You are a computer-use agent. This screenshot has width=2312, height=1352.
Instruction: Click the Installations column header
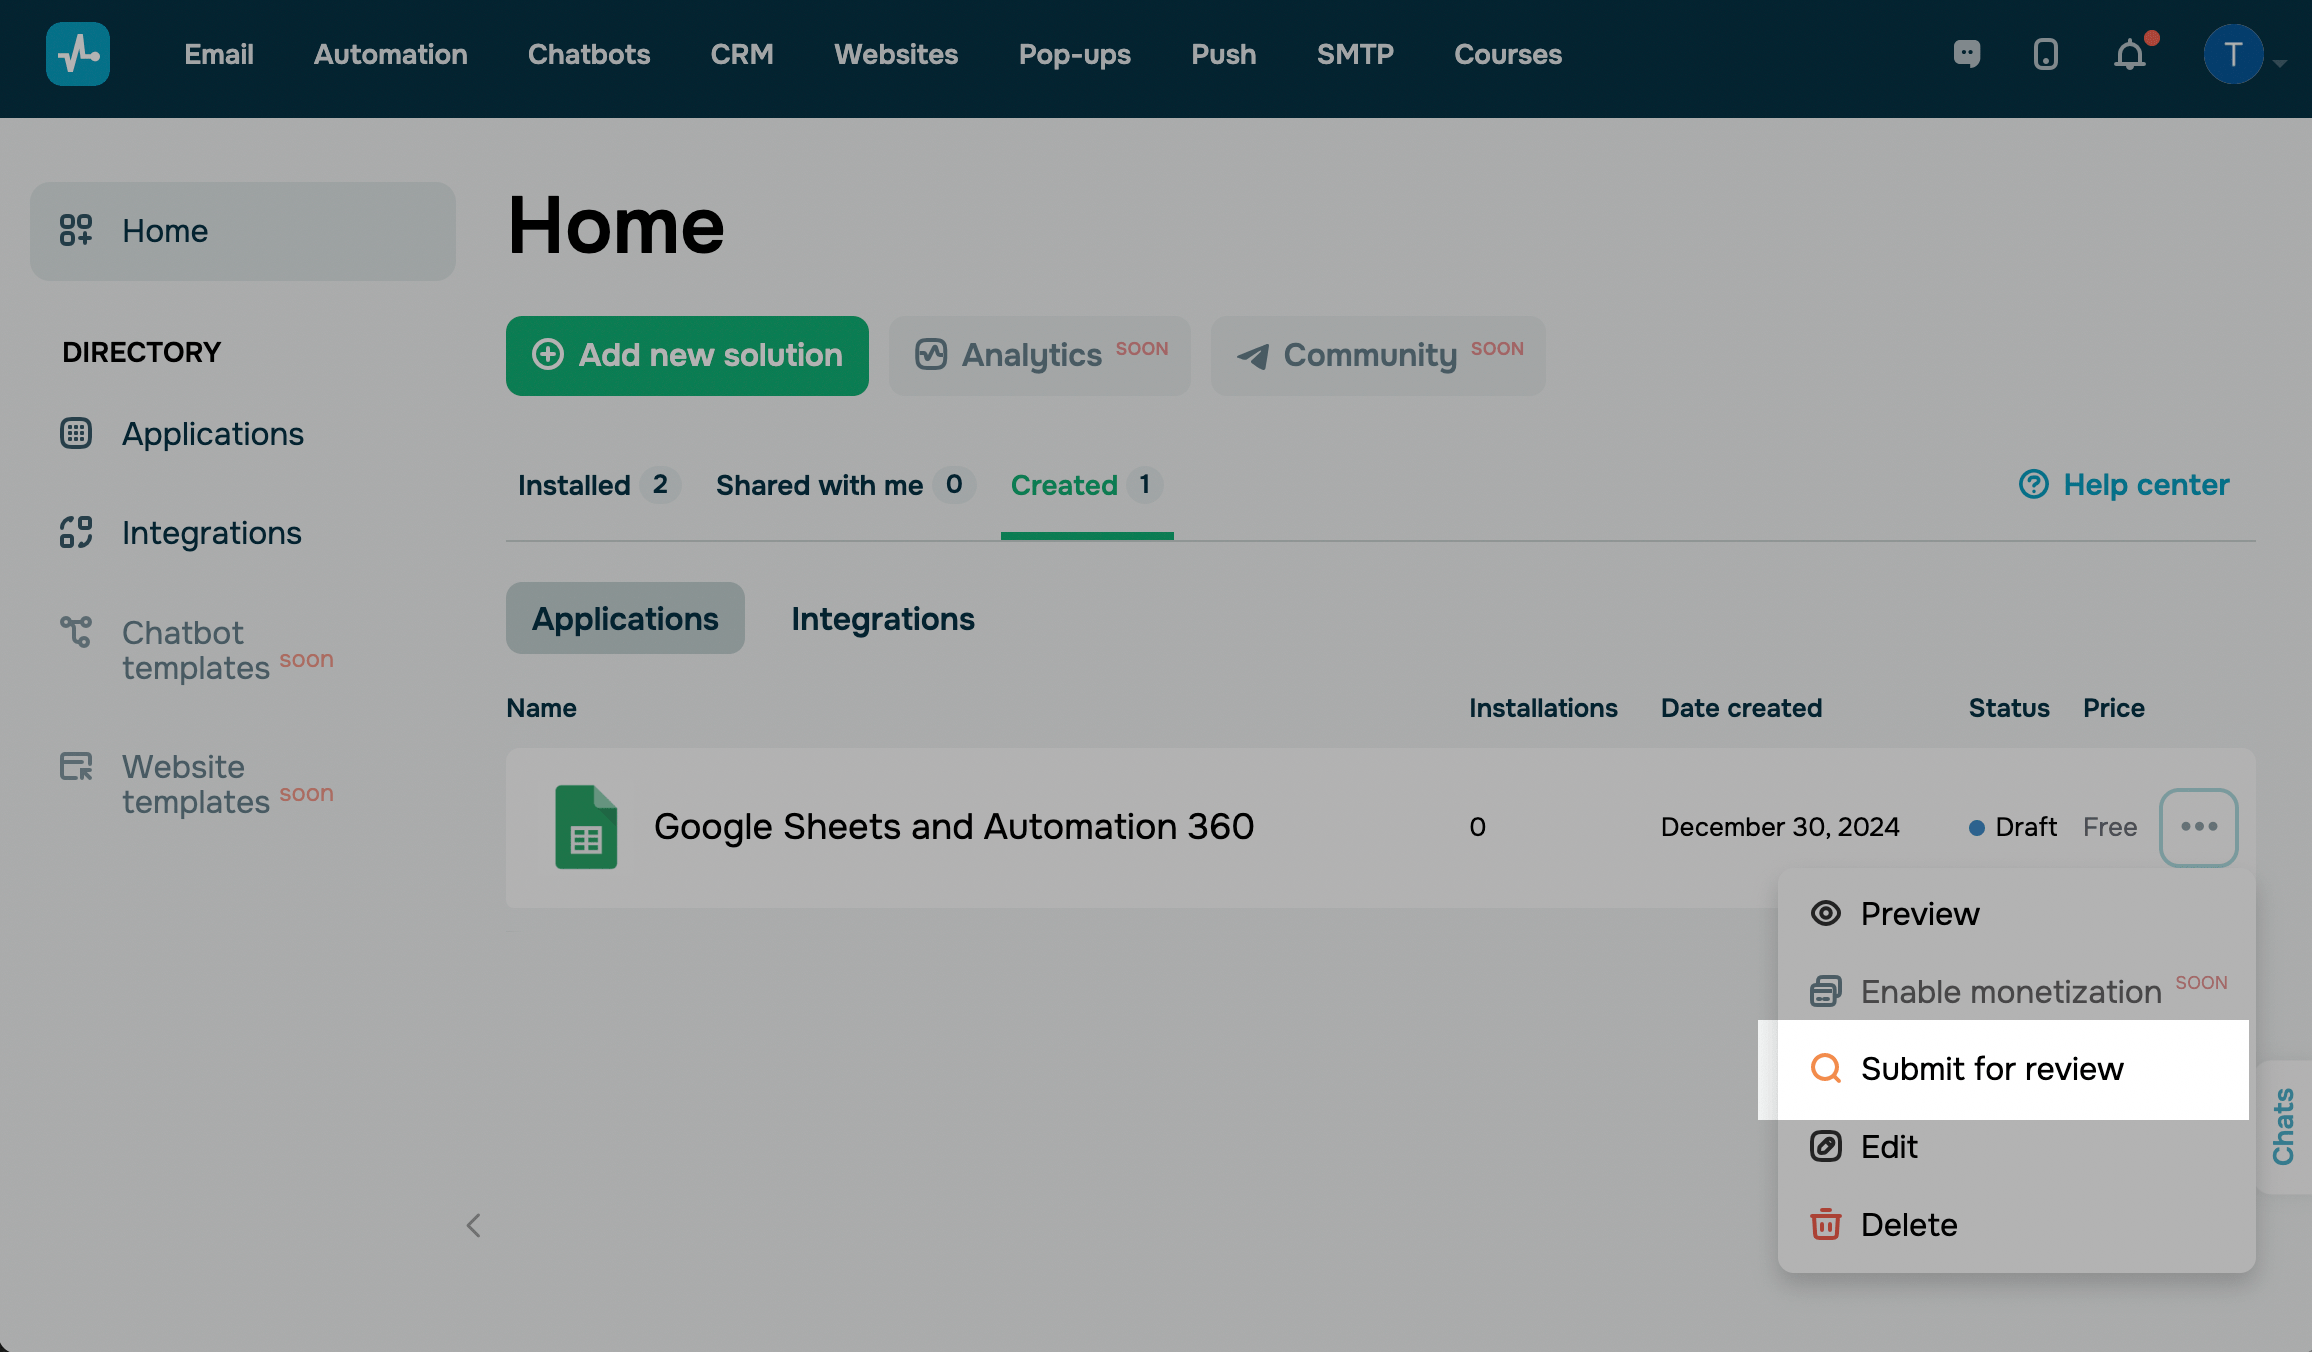pos(1543,708)
